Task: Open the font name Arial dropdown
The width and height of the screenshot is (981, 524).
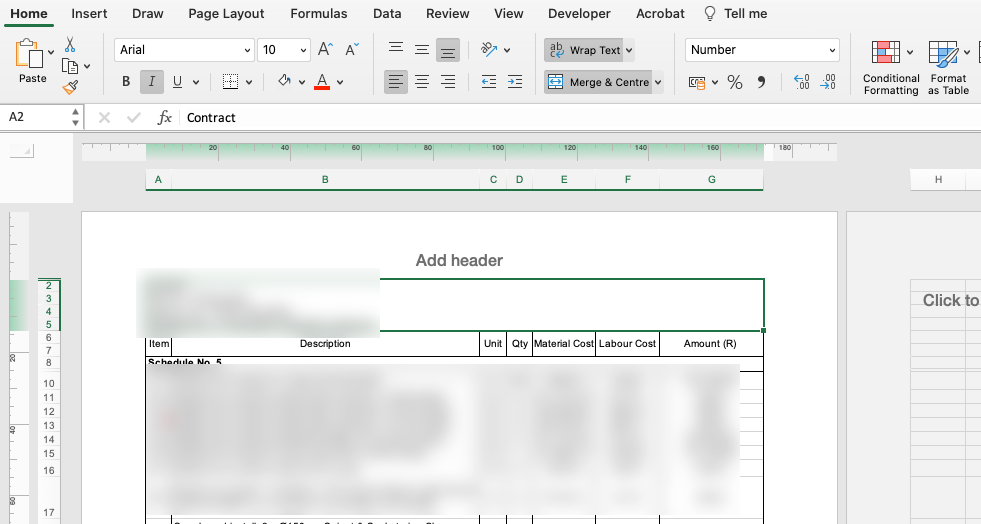Action: pyautogui.click(x=248, y=50)
